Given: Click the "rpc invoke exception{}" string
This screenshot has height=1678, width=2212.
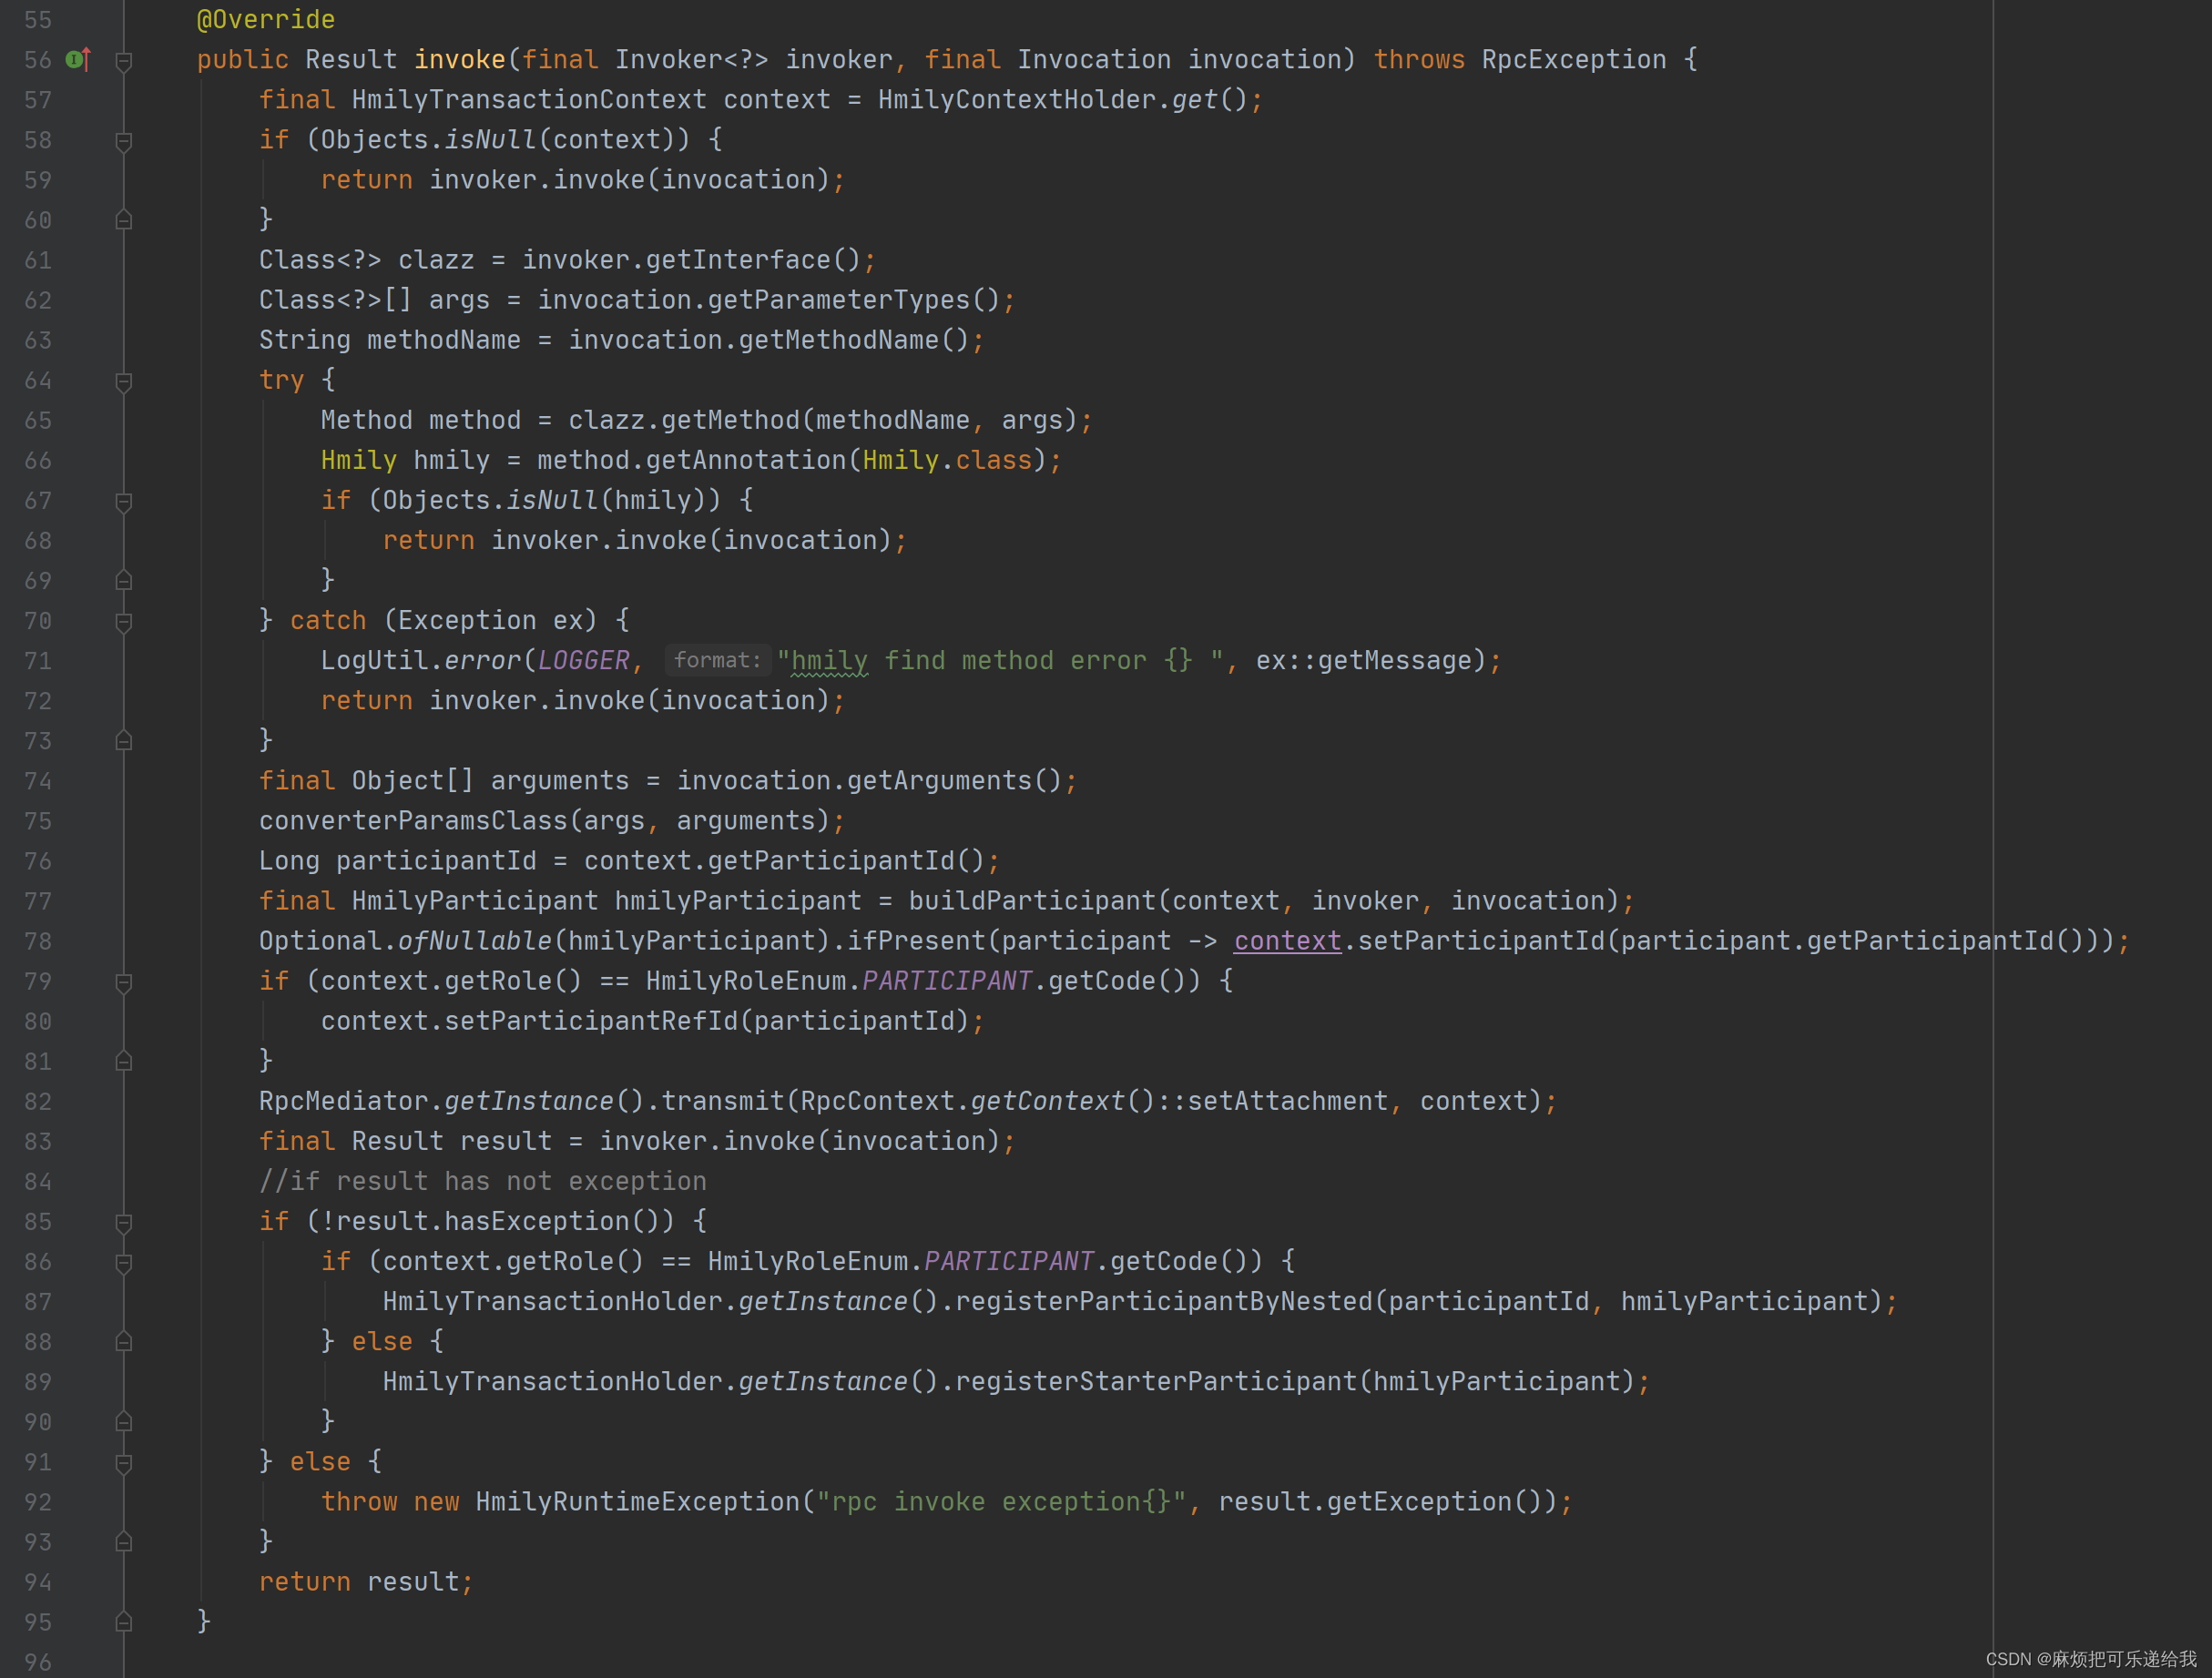Looking at the screenshot, I should (1001, 1502).
